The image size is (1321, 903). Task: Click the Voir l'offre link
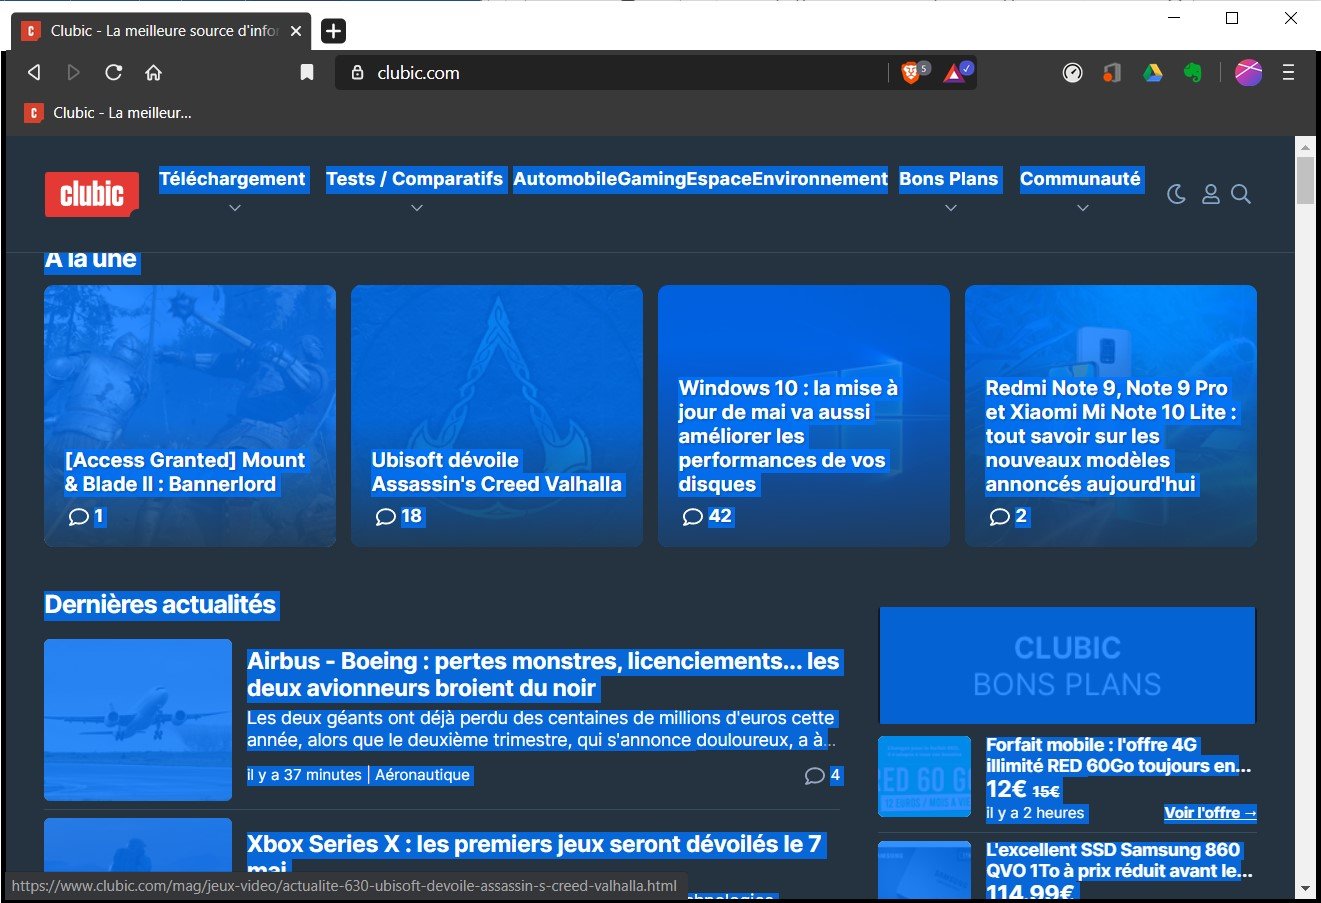tap(1210, 812)
